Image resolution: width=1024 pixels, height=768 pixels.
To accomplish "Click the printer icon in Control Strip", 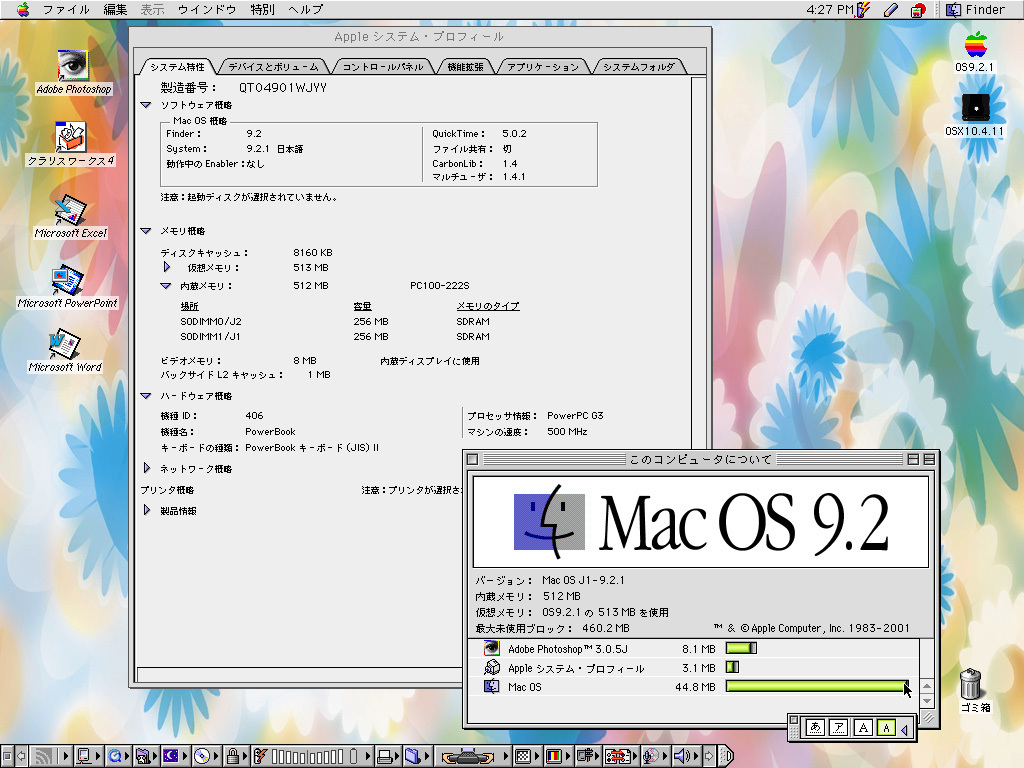I will pos(383,757).
